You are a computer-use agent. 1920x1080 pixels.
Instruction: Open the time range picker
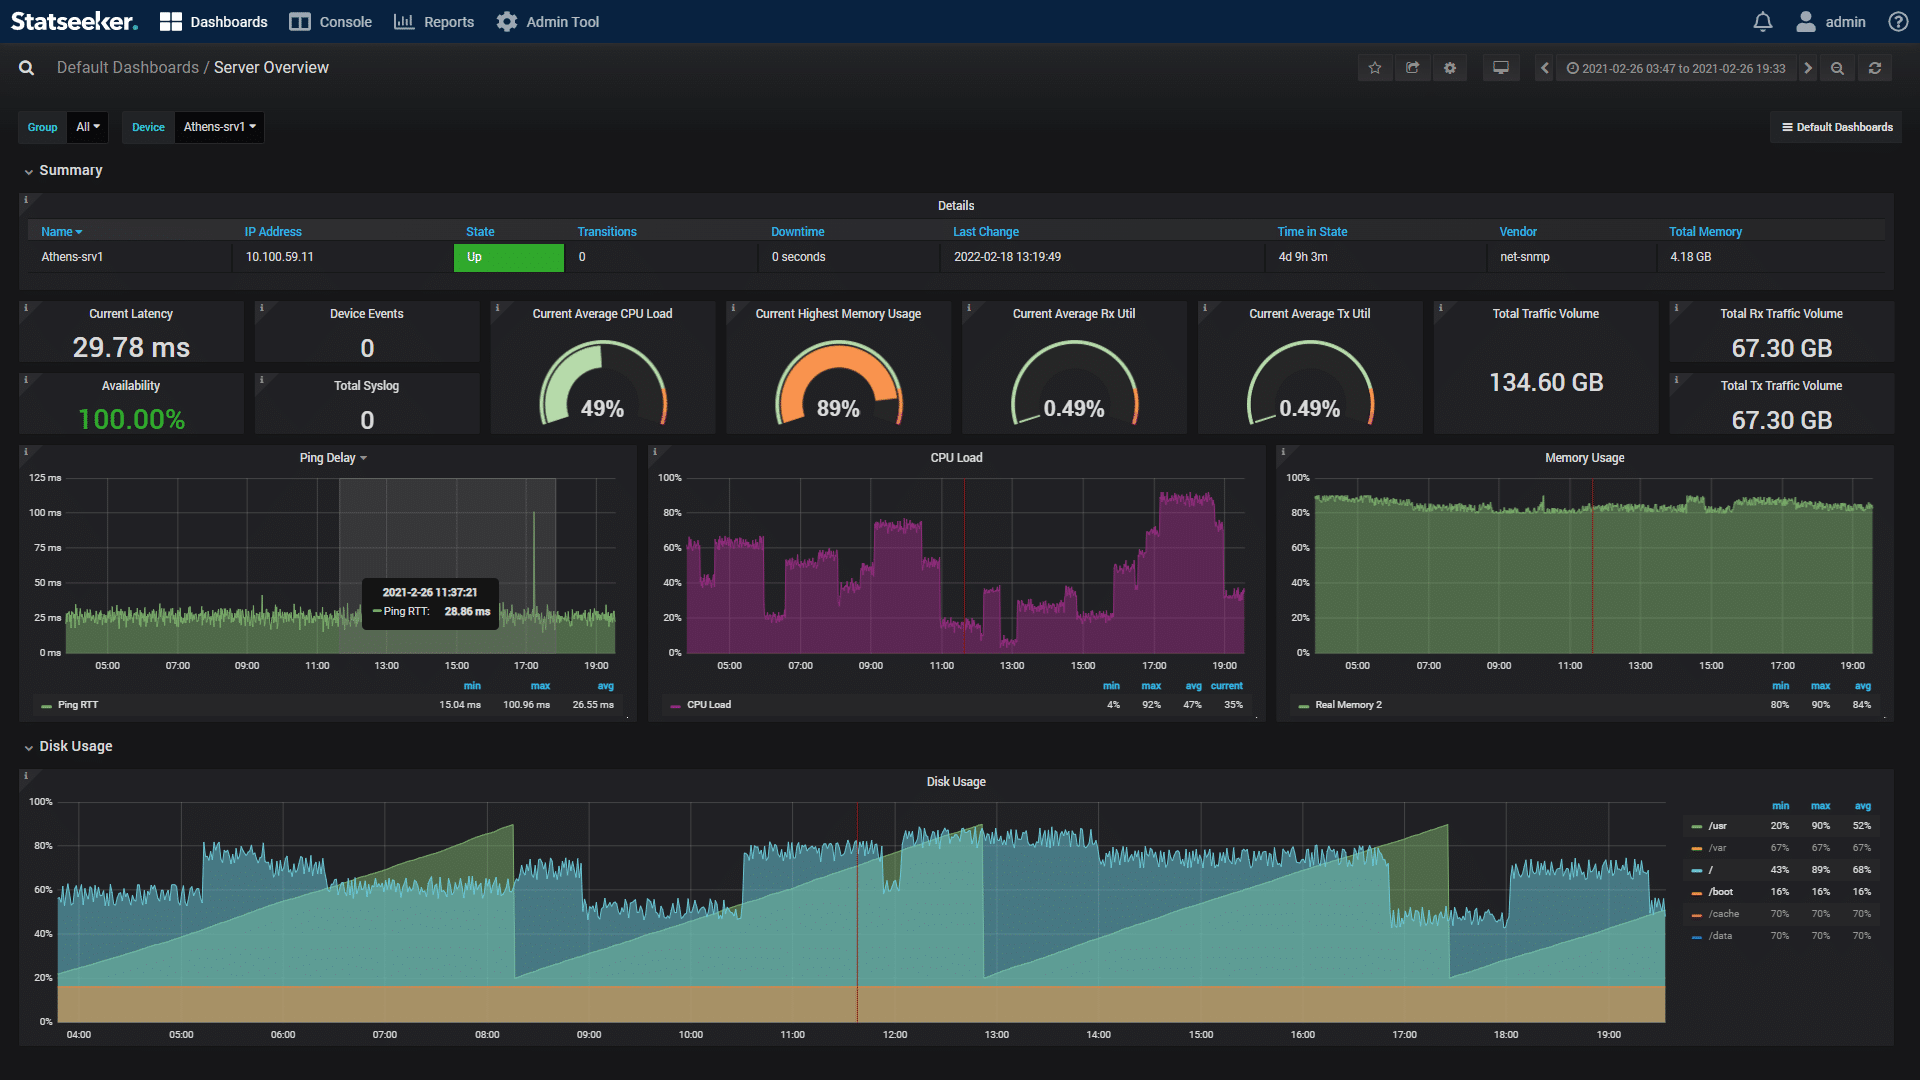(1676, 68)
